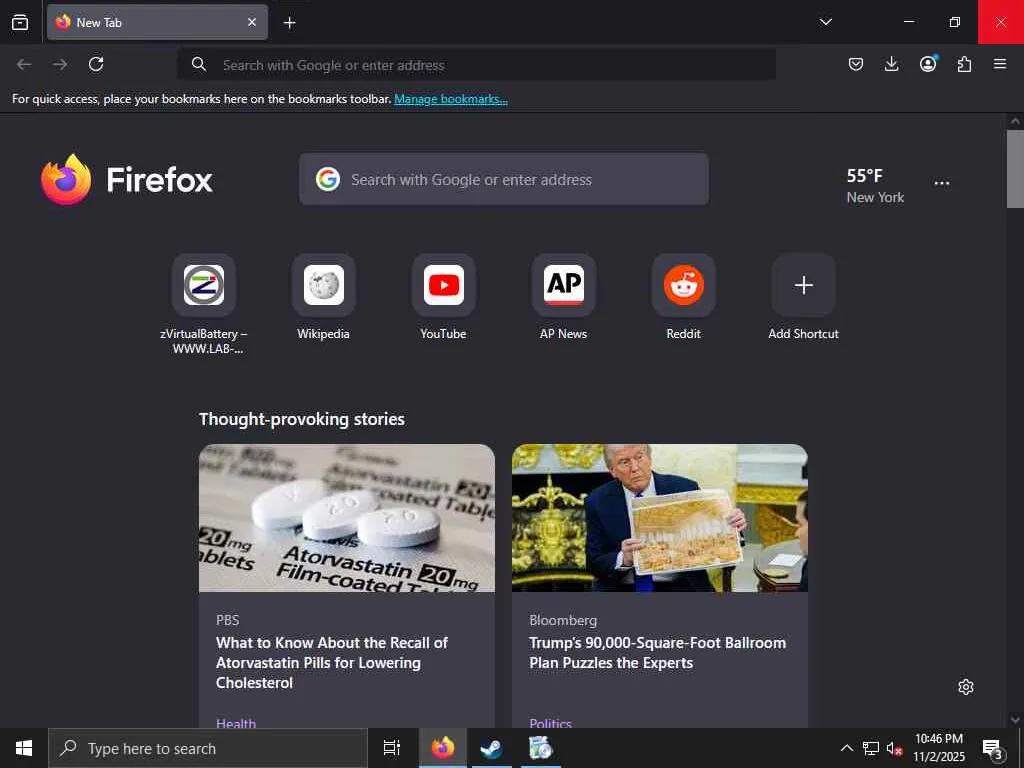
Task: Close the New Tab tab
Action: click(252, 22)
